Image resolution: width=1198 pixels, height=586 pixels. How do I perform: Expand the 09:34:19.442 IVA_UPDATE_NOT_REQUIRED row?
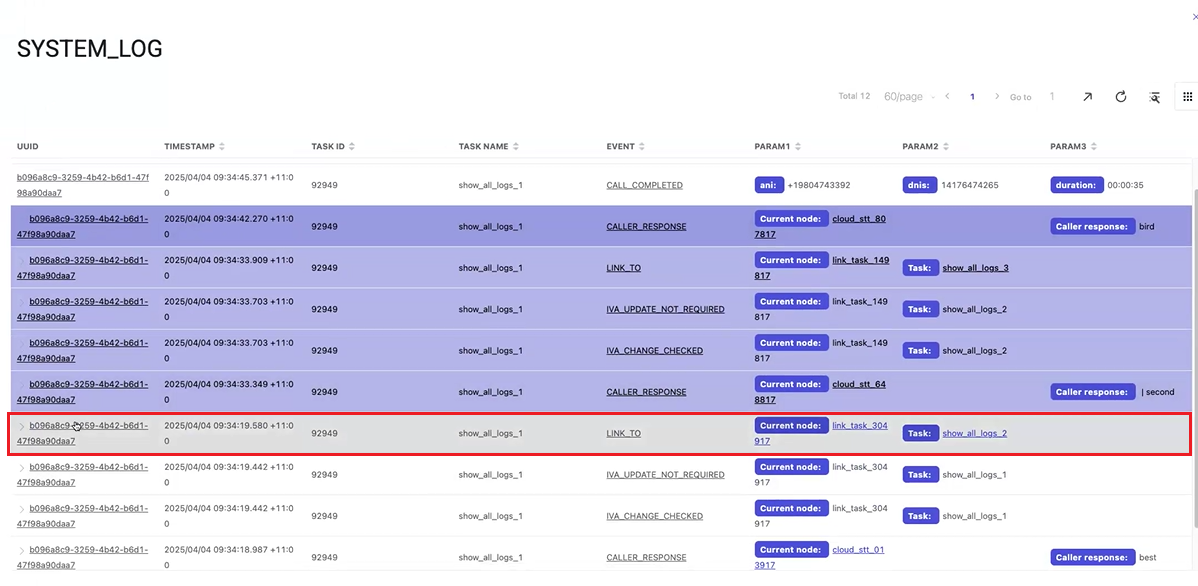(21, 467)
